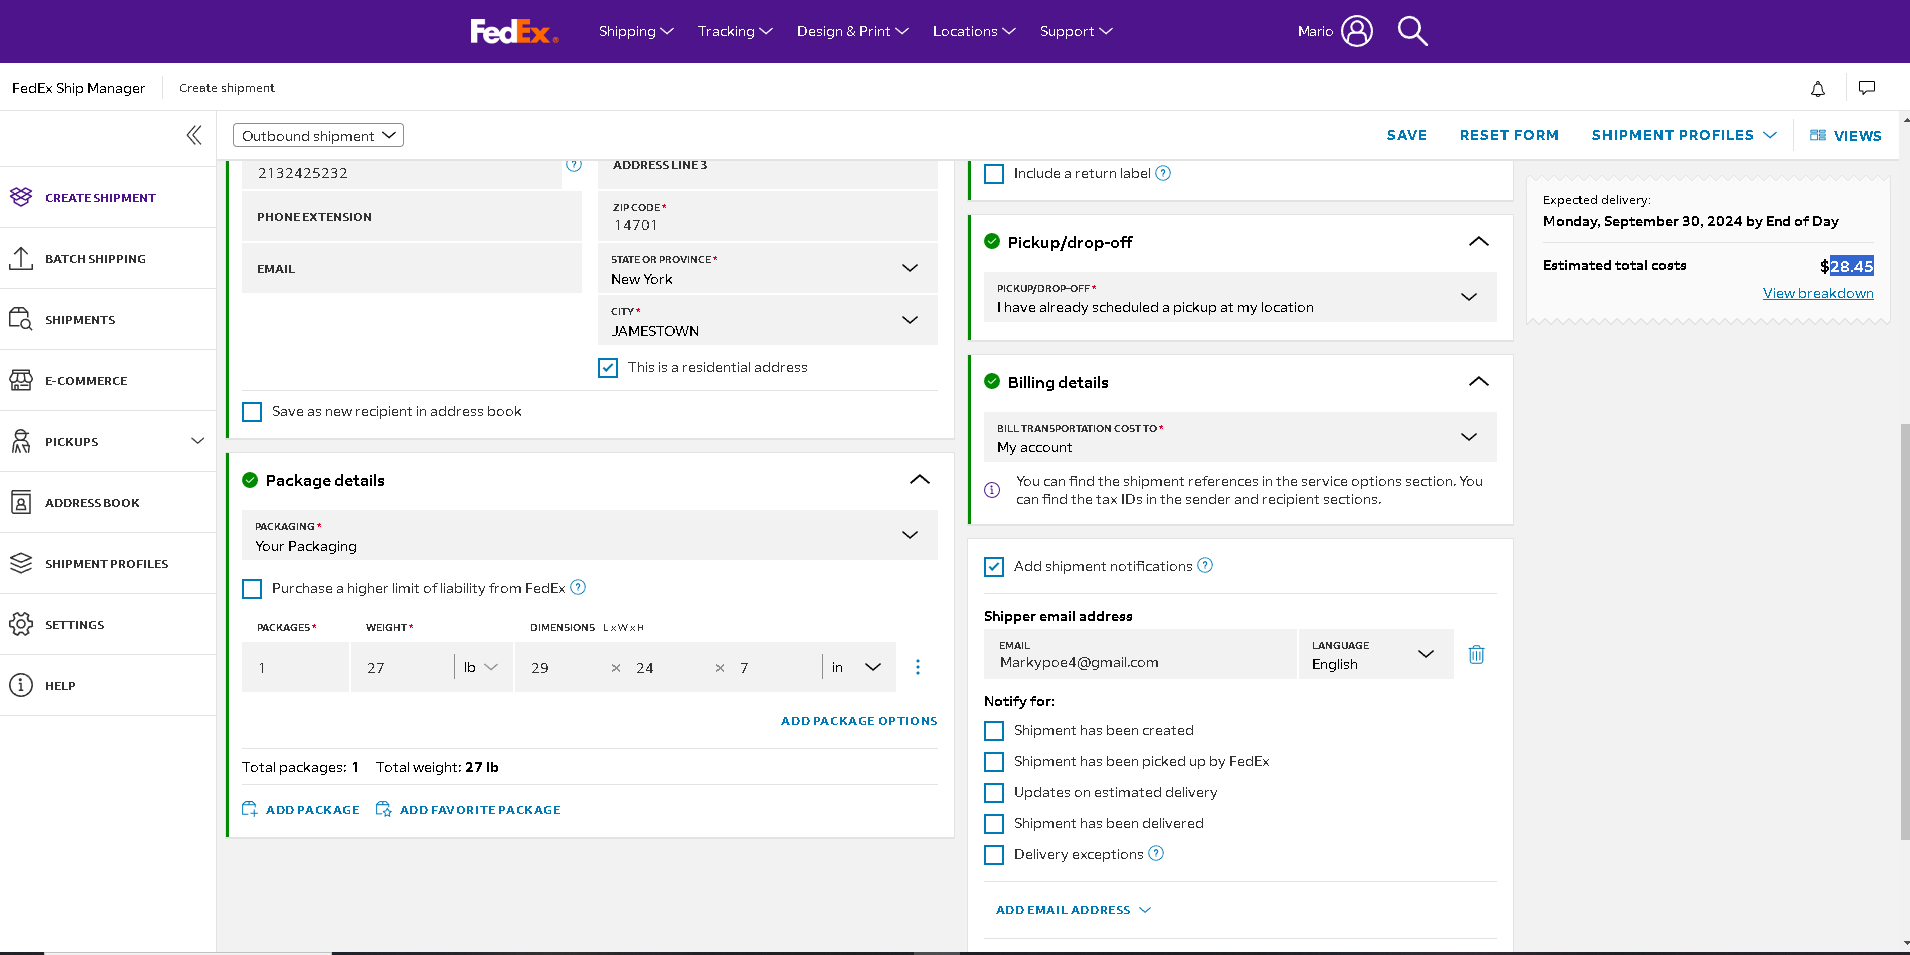The image size is (1910, 955).
Task: Open the Pickup/drop-off option dropdown
Action: point(1240,297)
